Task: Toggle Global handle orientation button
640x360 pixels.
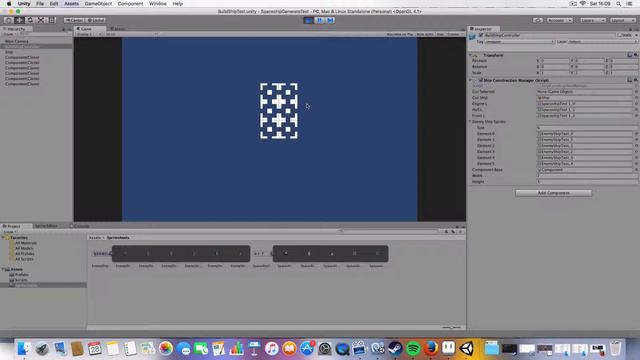Action: (x=96, y=20)
